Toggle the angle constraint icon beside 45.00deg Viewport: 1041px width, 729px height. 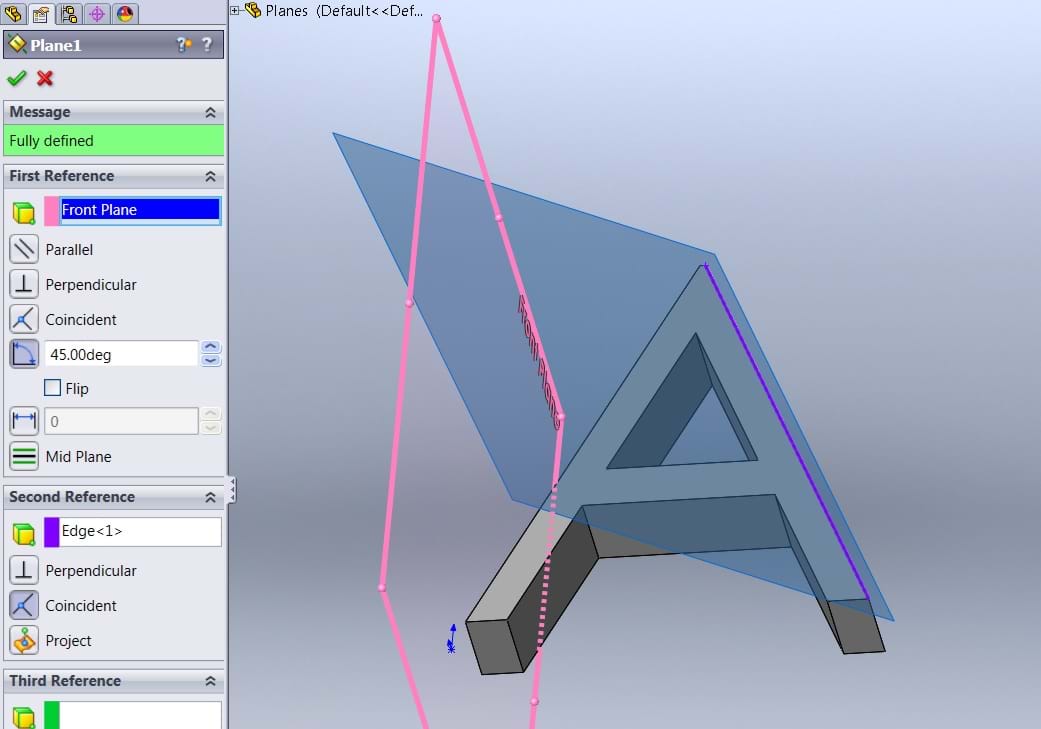pos(24,354)
